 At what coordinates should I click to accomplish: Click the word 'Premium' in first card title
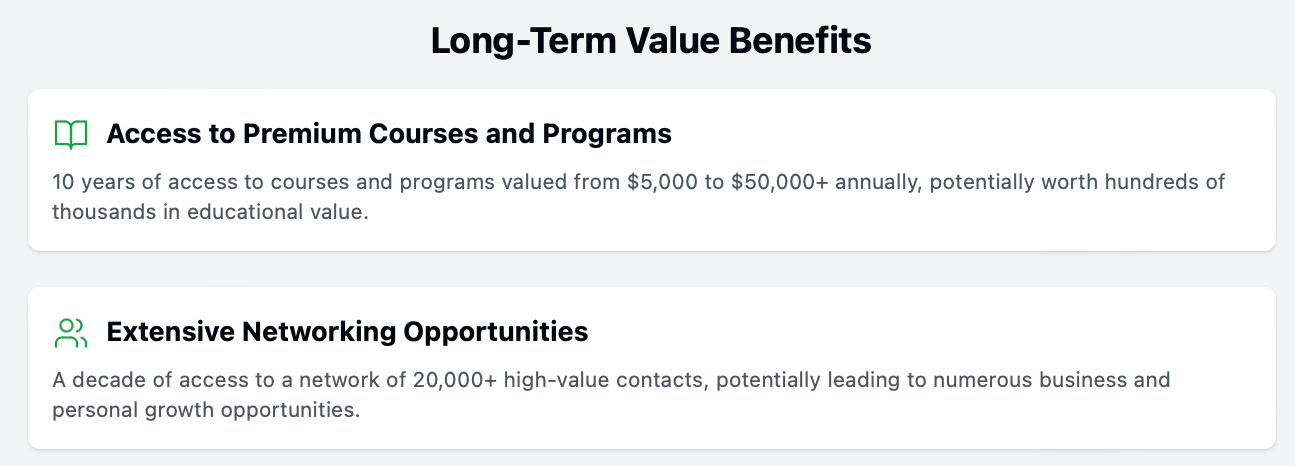pyautogui.click(x=304, y=133)
